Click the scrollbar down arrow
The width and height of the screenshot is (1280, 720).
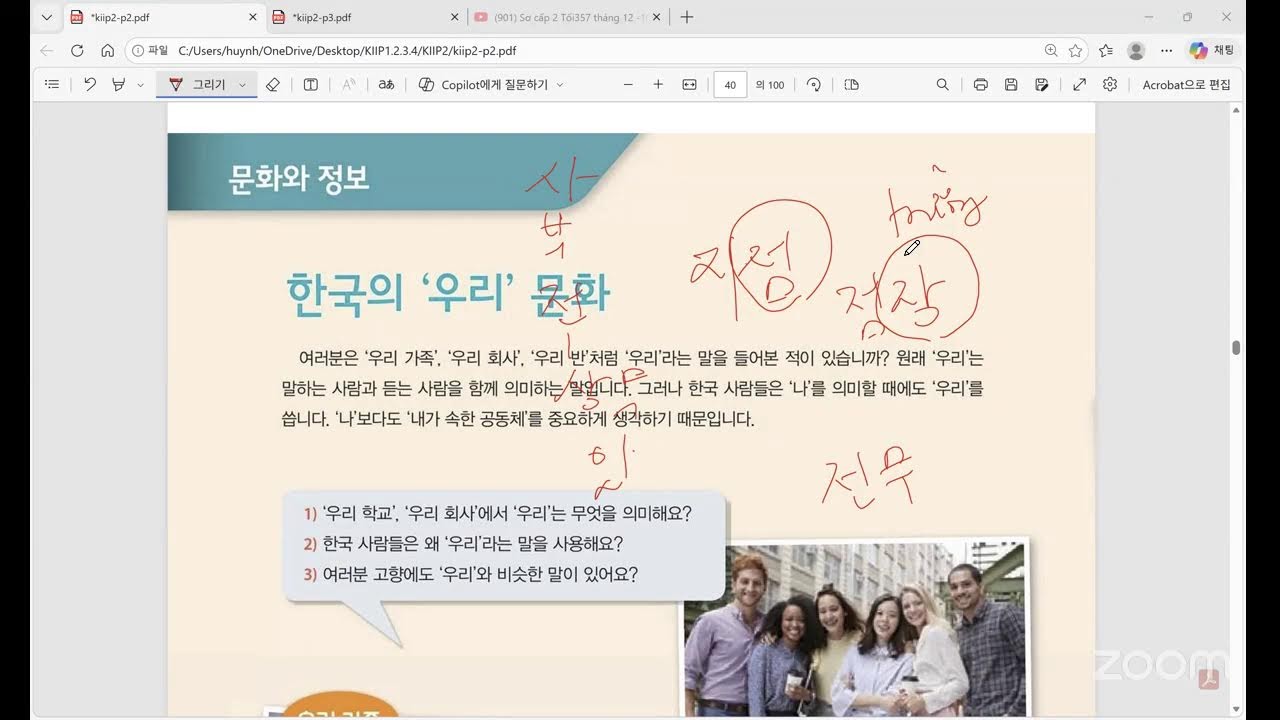tap(1236, 709)
